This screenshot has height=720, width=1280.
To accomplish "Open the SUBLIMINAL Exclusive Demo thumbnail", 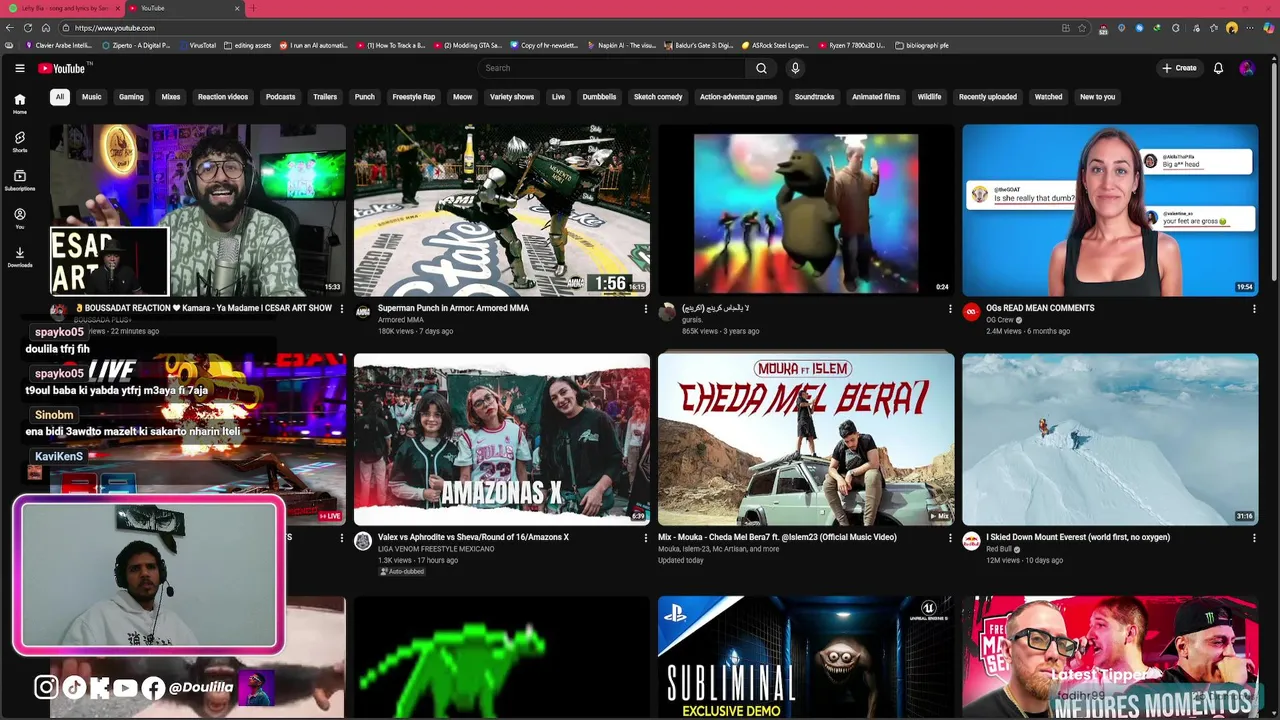I will [x=806, y=658].
